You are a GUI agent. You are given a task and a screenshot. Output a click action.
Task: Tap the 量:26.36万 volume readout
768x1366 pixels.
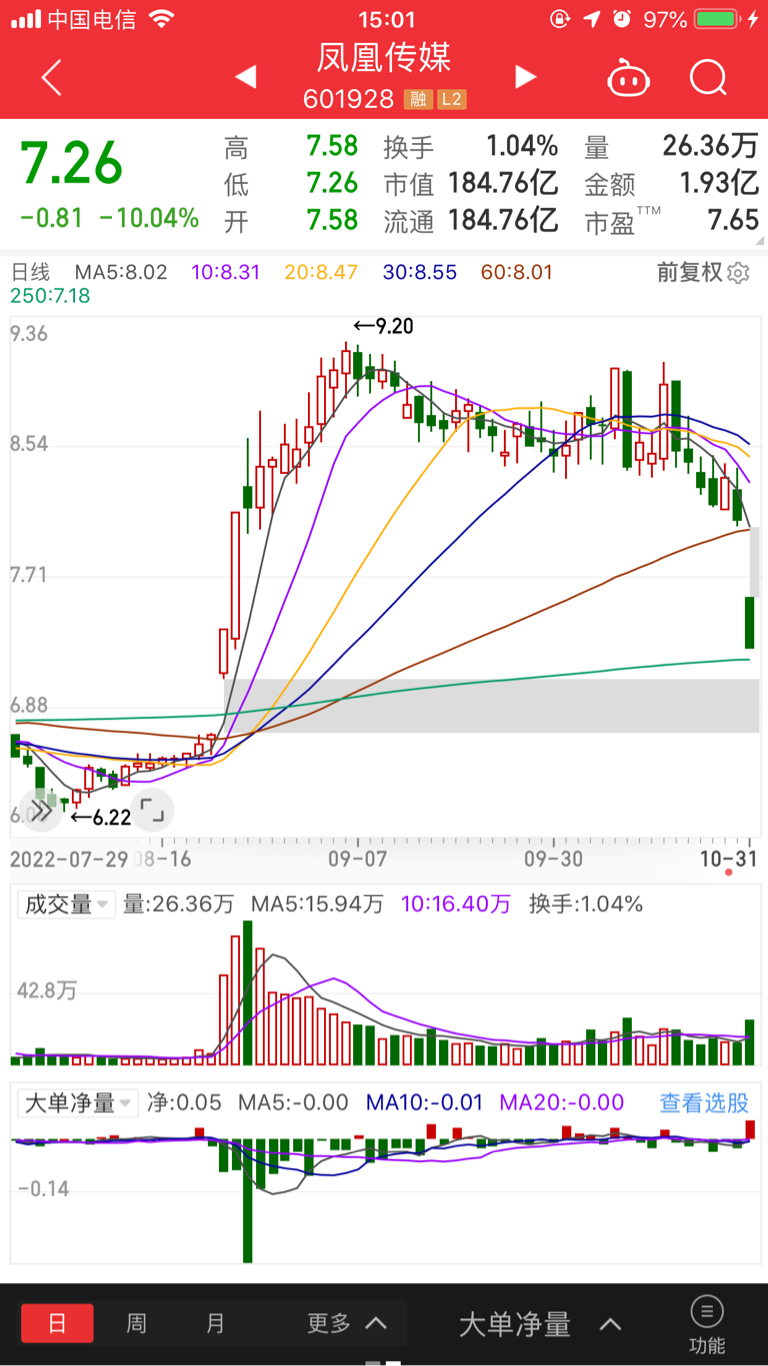177,904
